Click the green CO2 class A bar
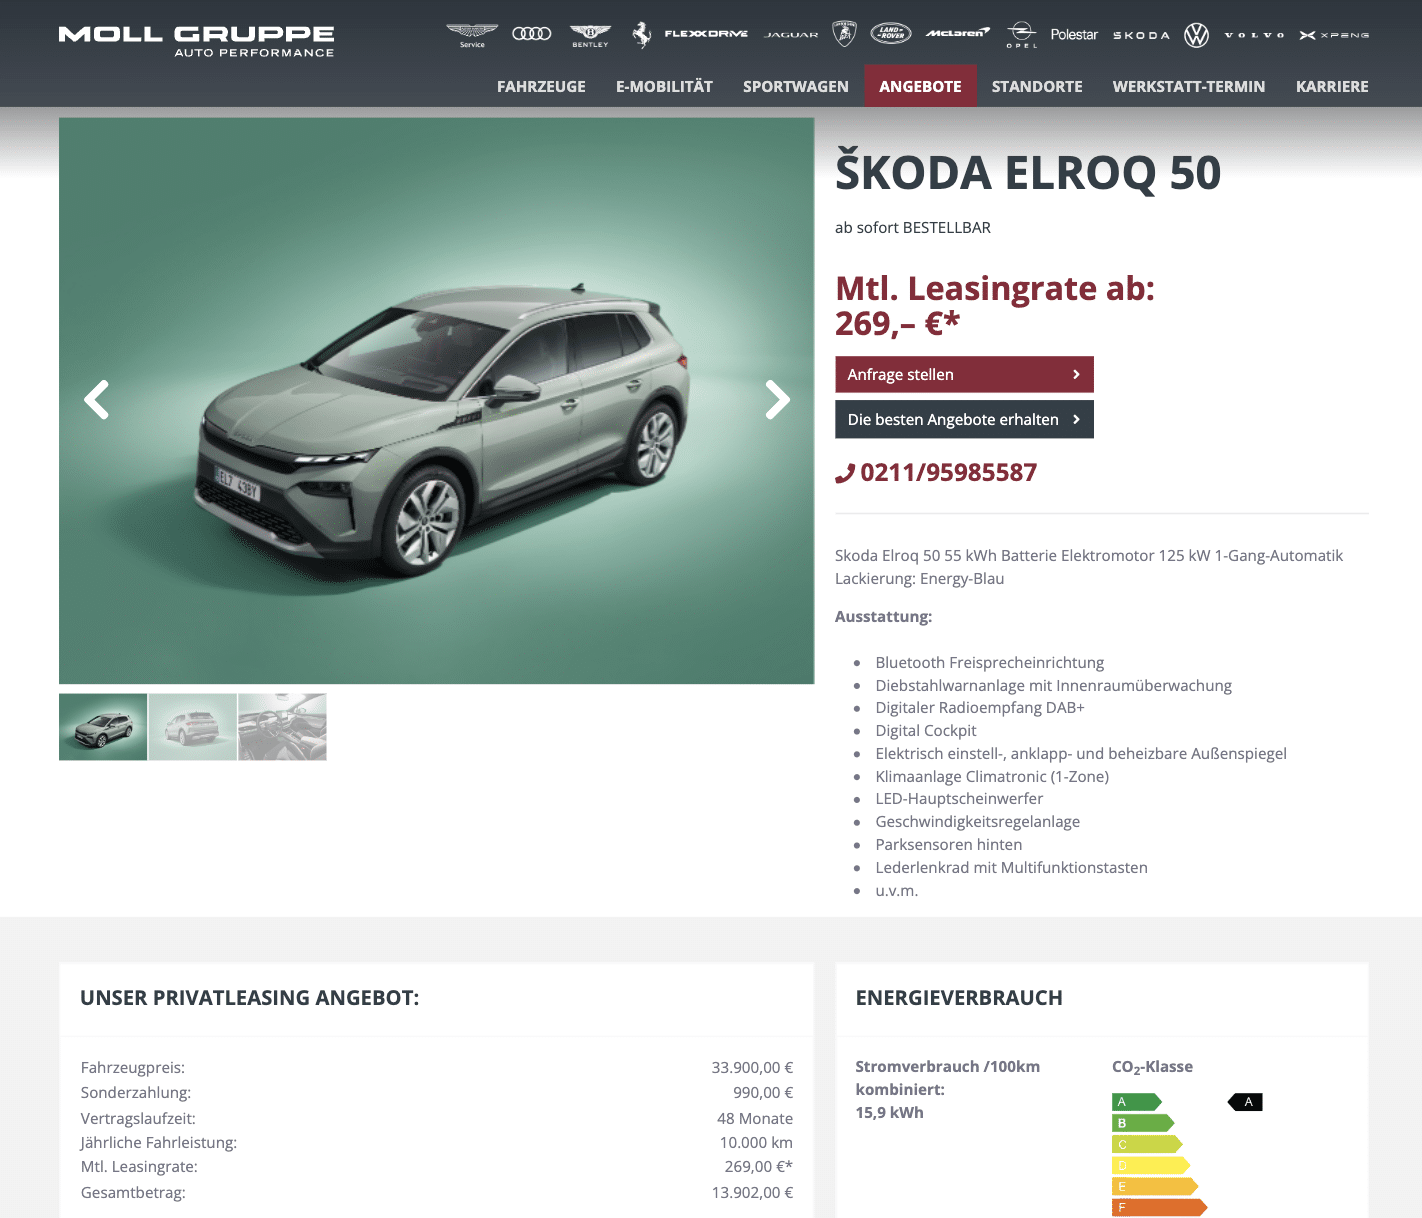The width and height of the screenshot is (1422, 1218). click(1137, 1102)
